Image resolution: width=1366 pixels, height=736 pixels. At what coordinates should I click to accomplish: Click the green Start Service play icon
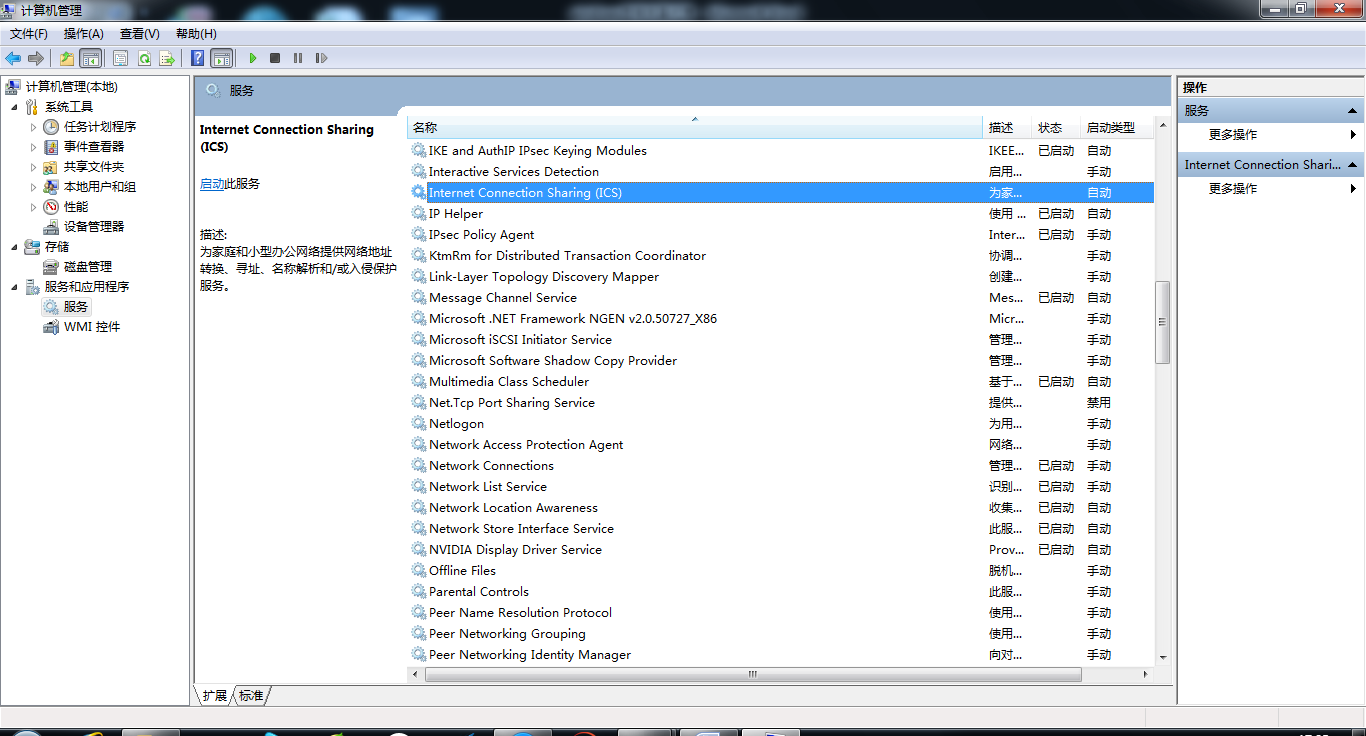point(253,58)
